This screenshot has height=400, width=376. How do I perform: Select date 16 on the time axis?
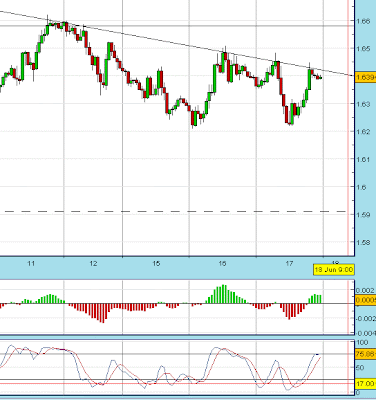[222, 264]
